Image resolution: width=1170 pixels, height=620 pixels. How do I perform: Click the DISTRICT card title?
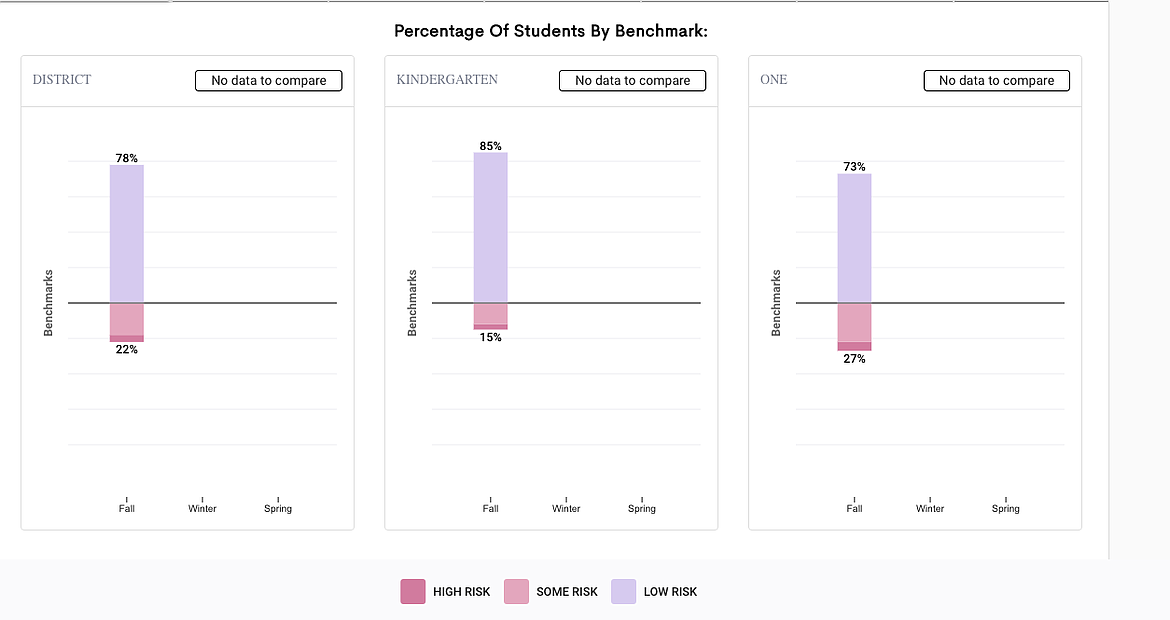pyautogui.click(x=62, y=80)
